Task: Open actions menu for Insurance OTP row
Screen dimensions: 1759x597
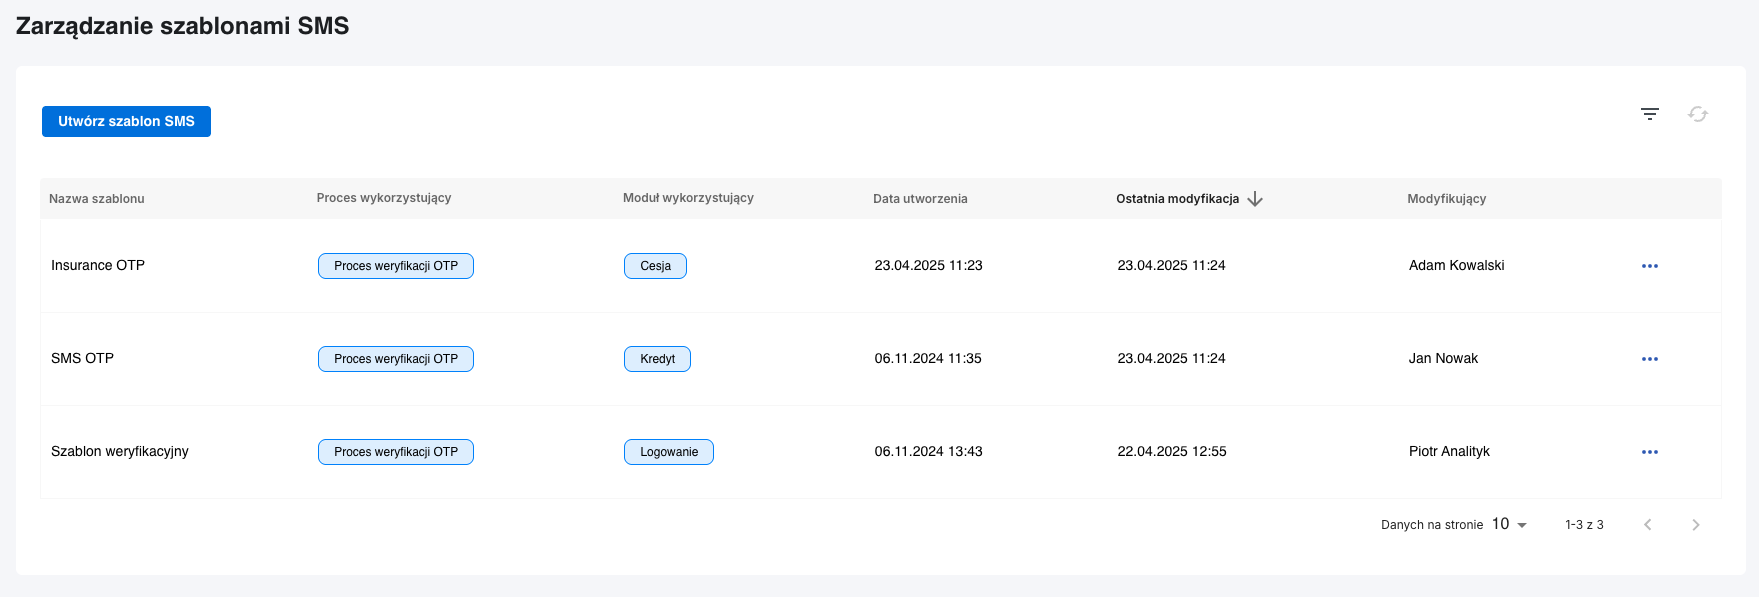Action: click(x=1650, y=266)
